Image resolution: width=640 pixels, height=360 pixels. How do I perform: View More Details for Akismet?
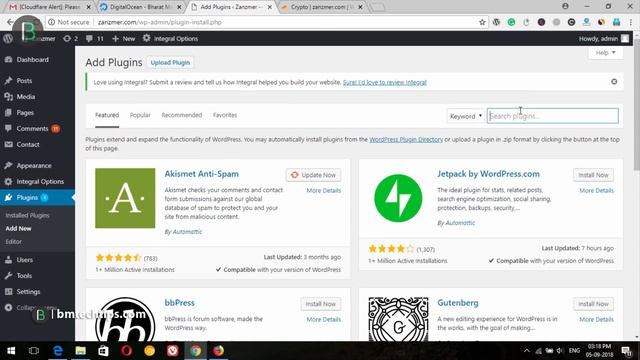323,191
